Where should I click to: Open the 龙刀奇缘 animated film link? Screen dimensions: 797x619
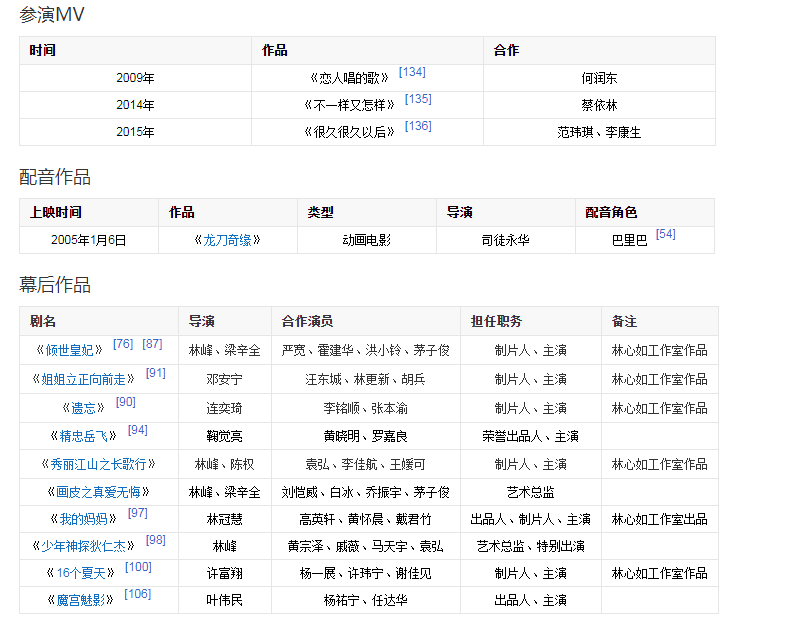pyautogui.click(x=227, y=240)
